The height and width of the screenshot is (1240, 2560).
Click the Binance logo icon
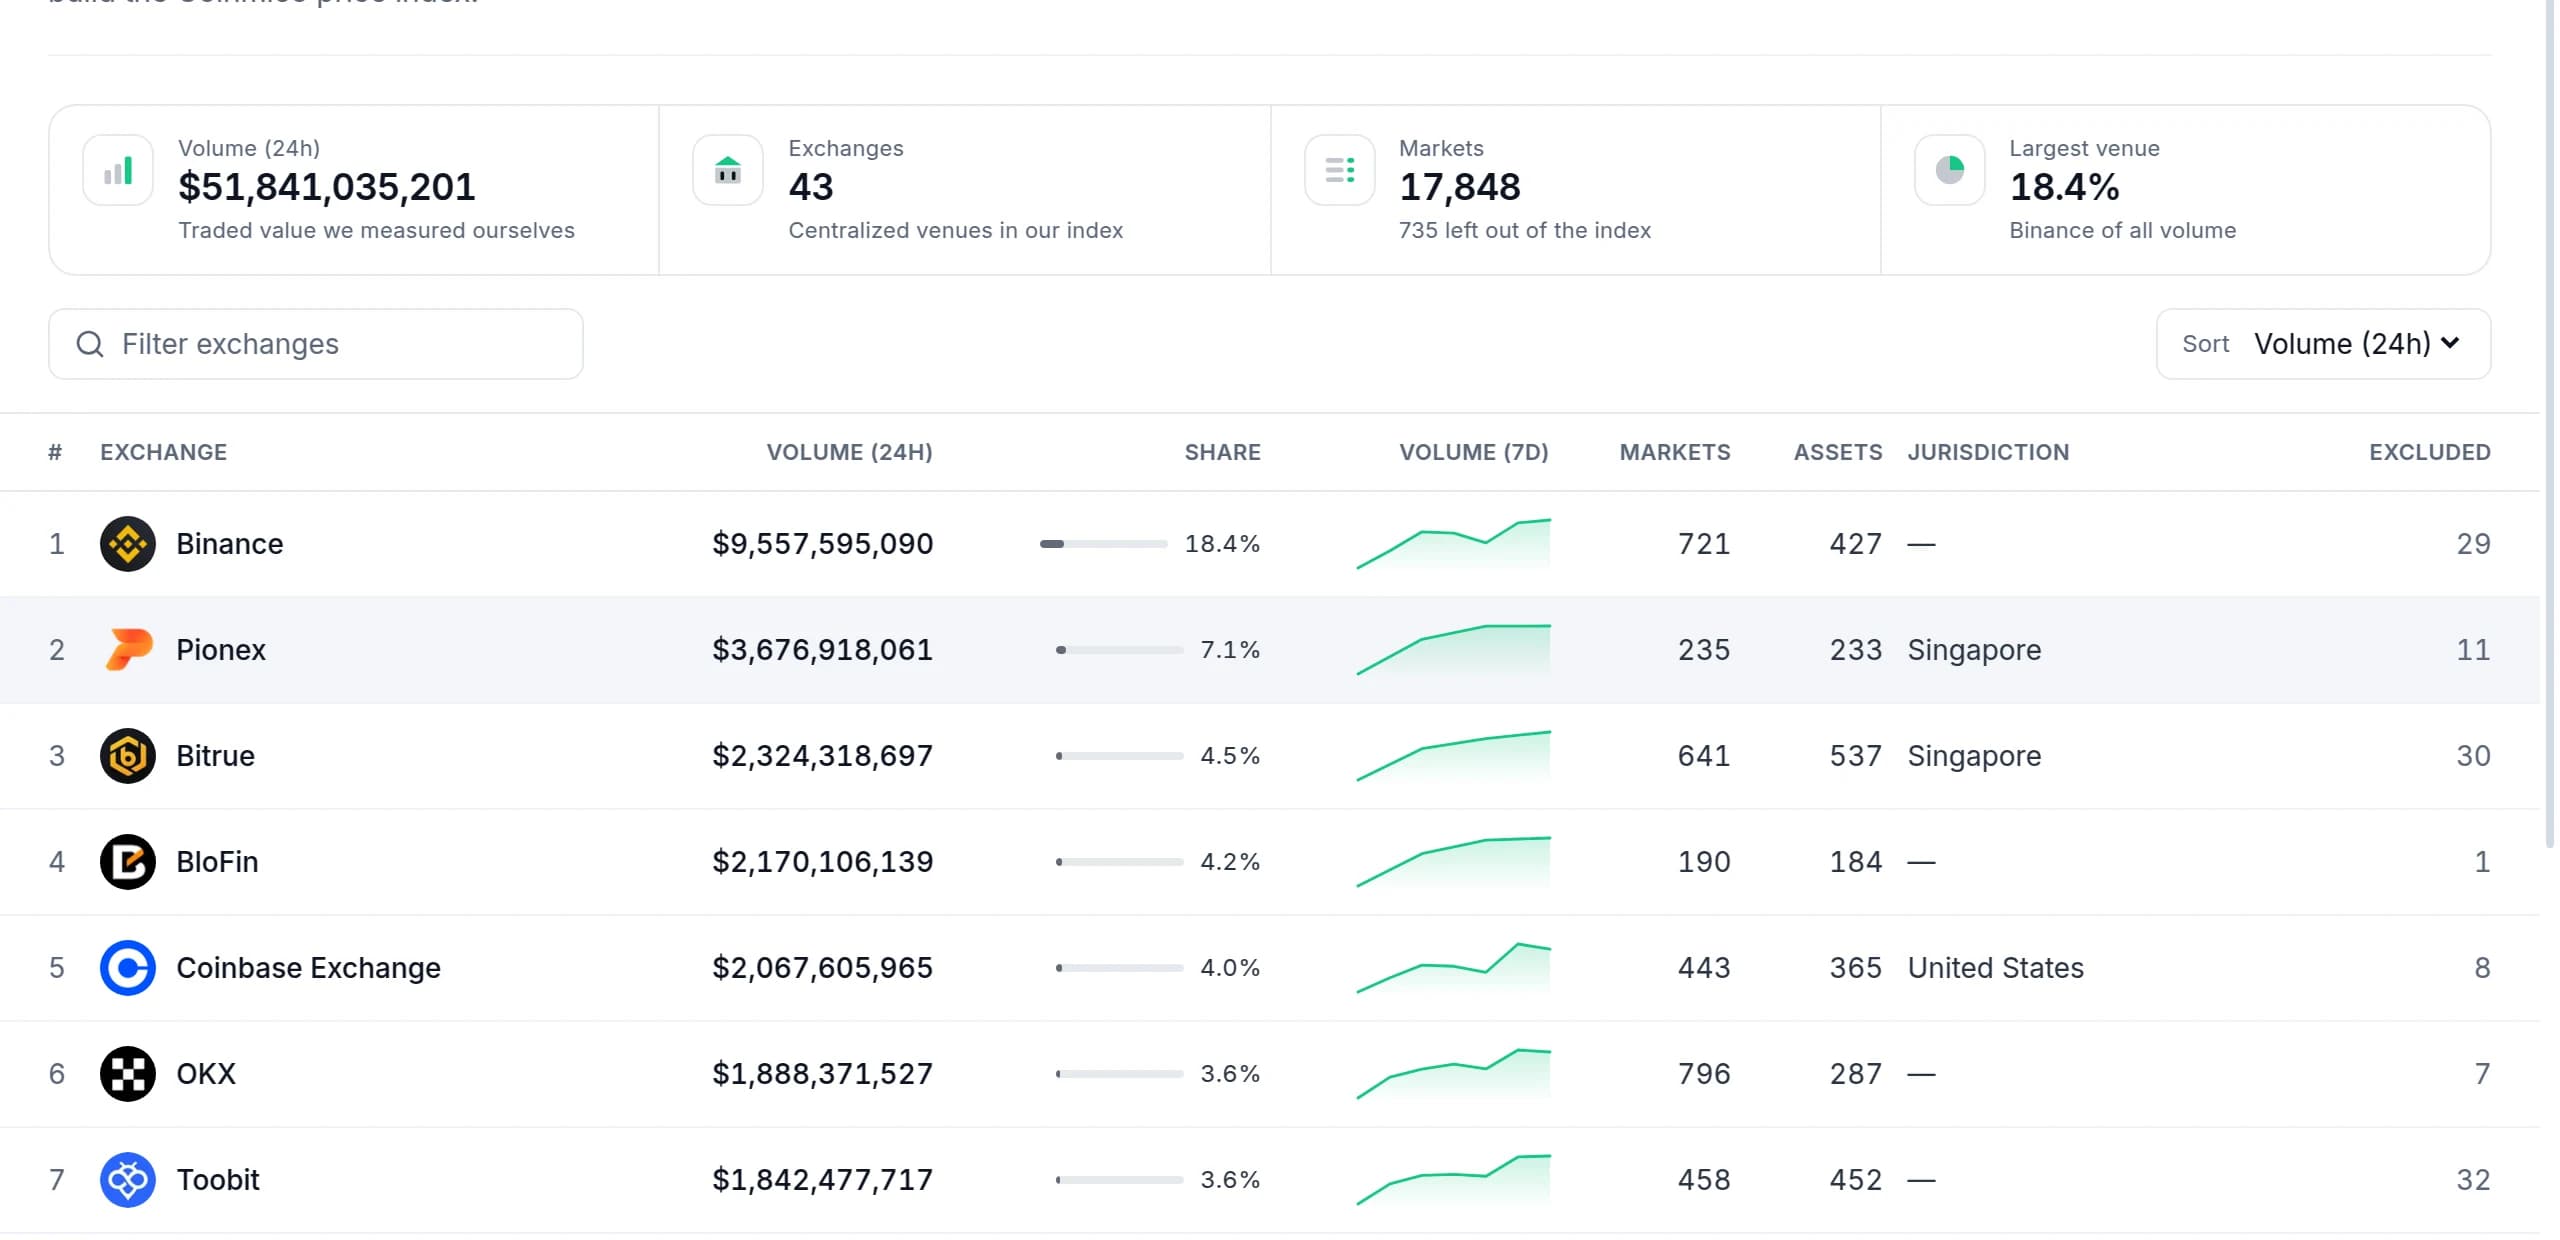128,544
